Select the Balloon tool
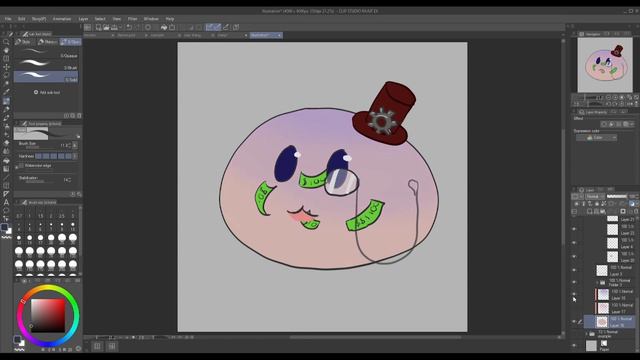The height and width of the screenshot is (360, 640). [6, 211]
